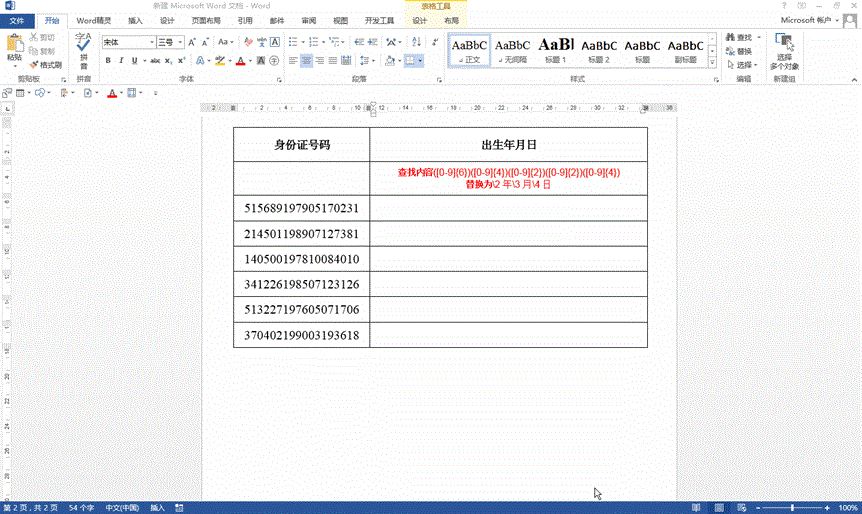Click the 标题 1 heading style
Viewport: 862px width, 514px height.
[556, 49]
